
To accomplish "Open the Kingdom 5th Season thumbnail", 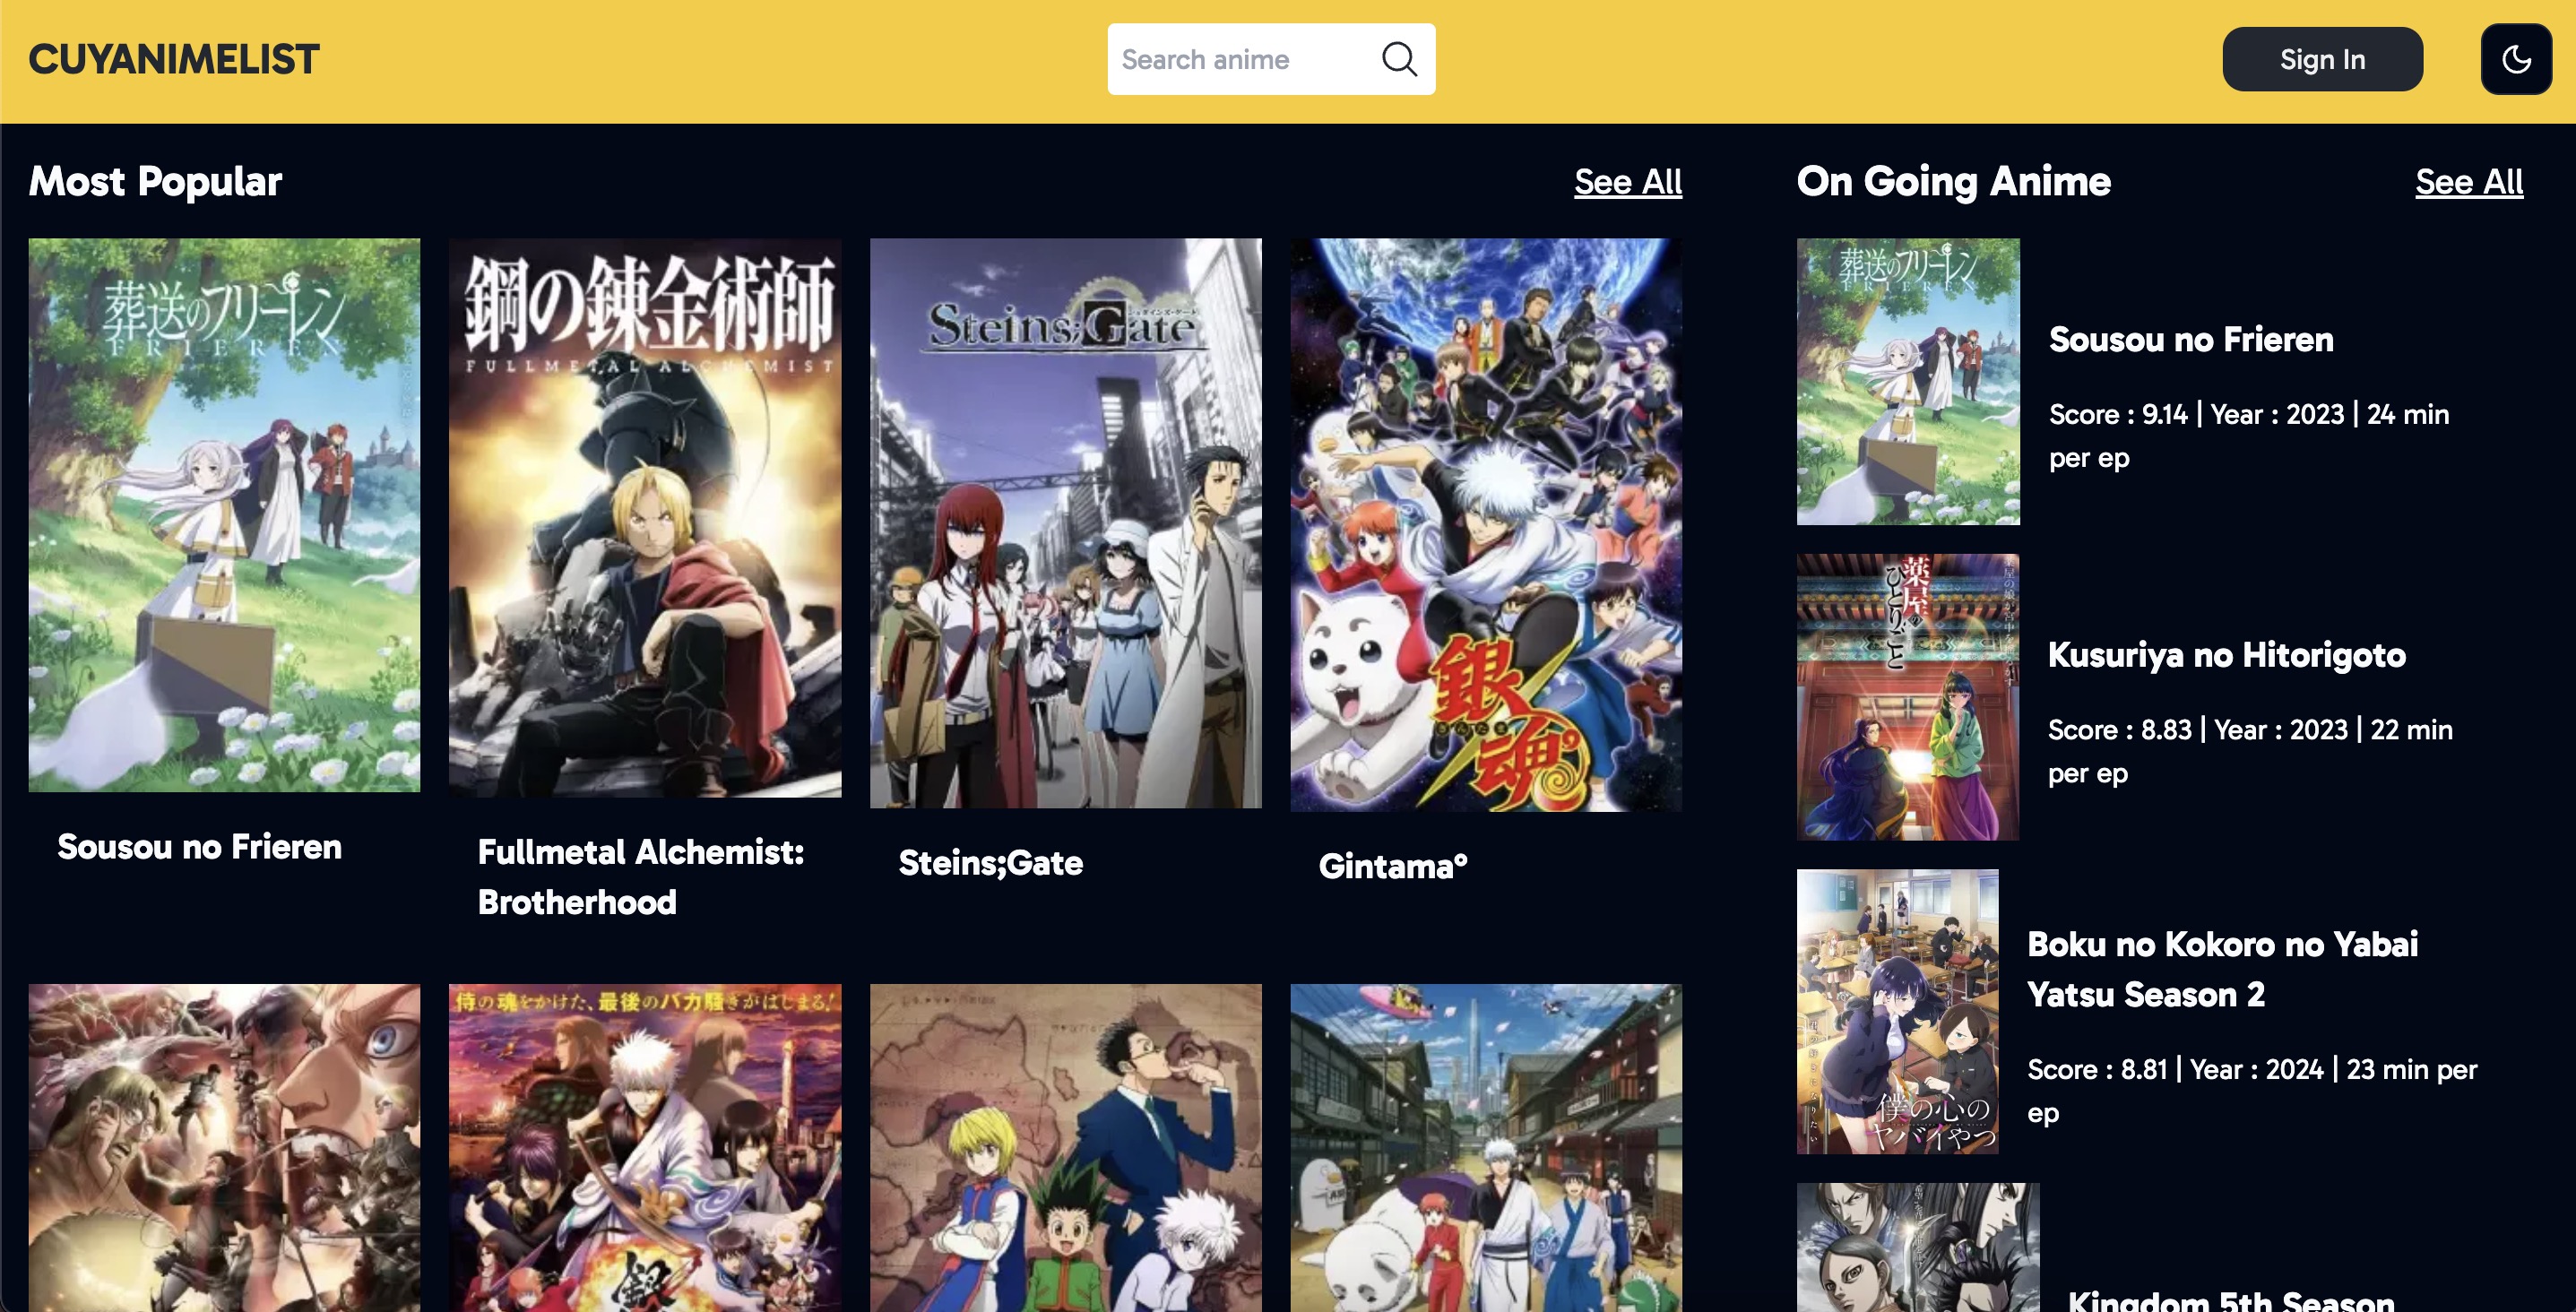I will coord(1918,1247).
